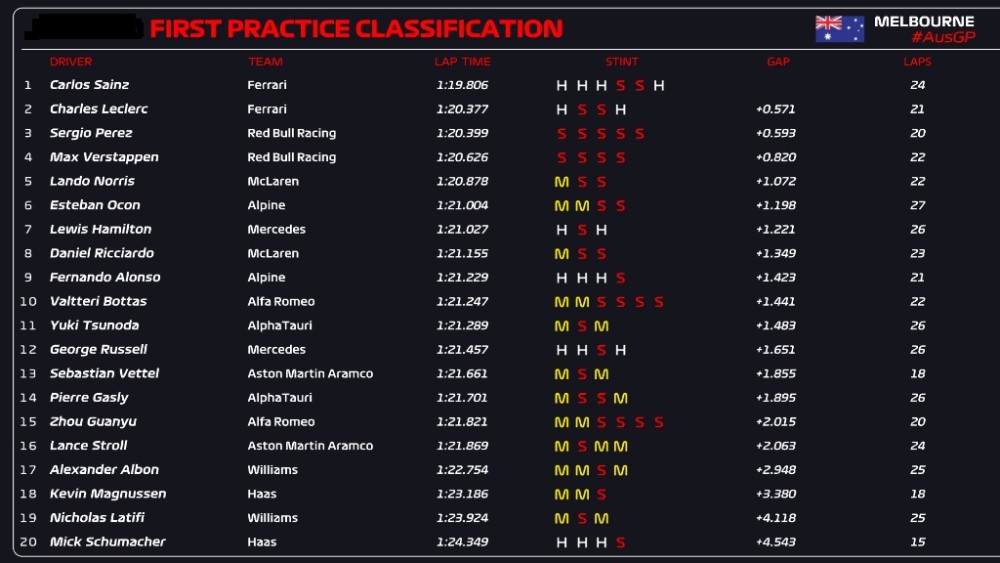Click Lewis Hamilton's red S tyre icon
The width and height of the screenshot is (1000, 563).
click(x=582, y=230)
